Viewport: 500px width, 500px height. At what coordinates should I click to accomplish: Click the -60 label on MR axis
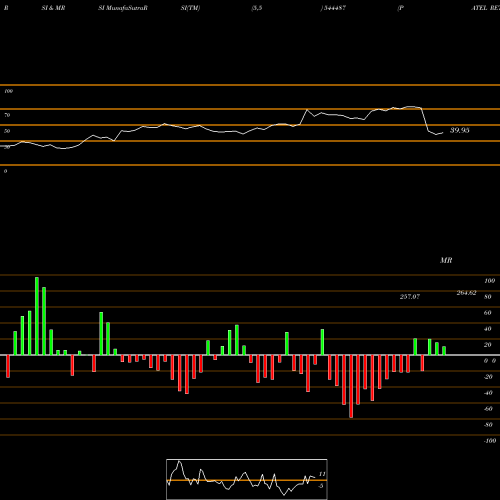point(488,409)
